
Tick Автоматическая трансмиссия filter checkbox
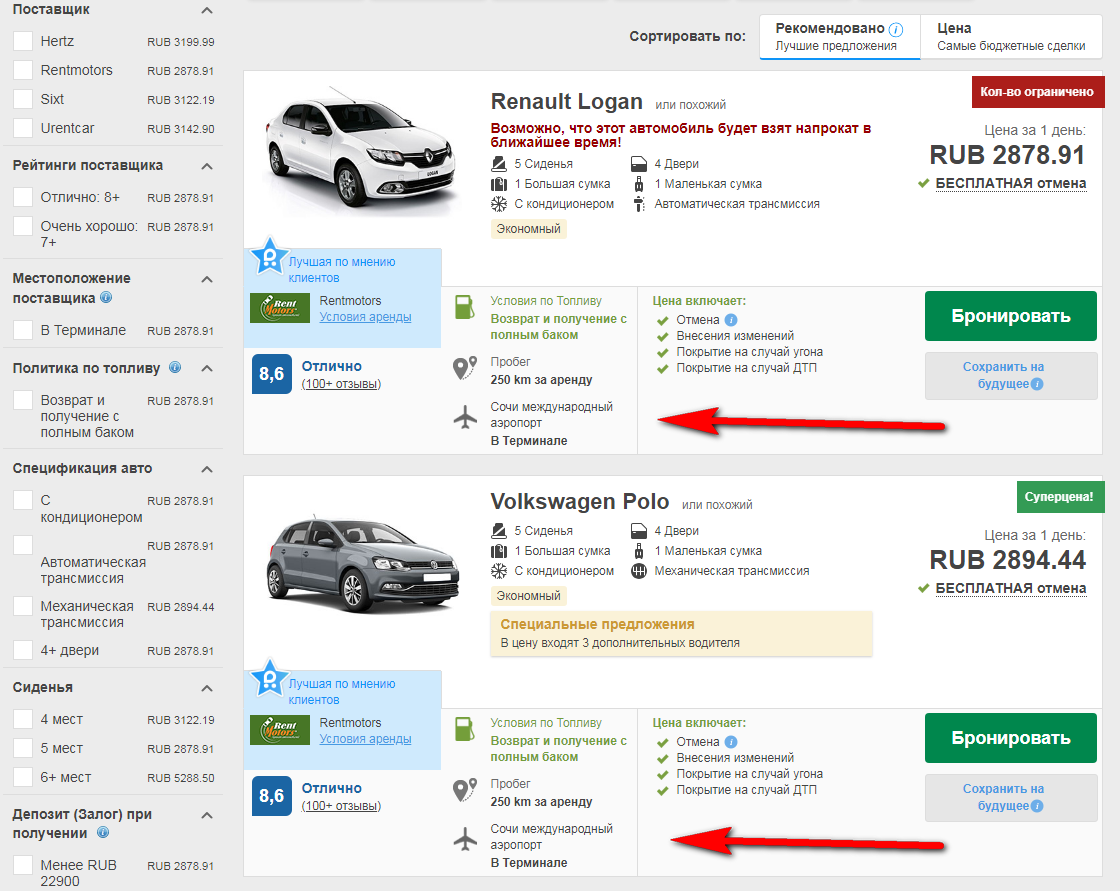coord(23,545)
